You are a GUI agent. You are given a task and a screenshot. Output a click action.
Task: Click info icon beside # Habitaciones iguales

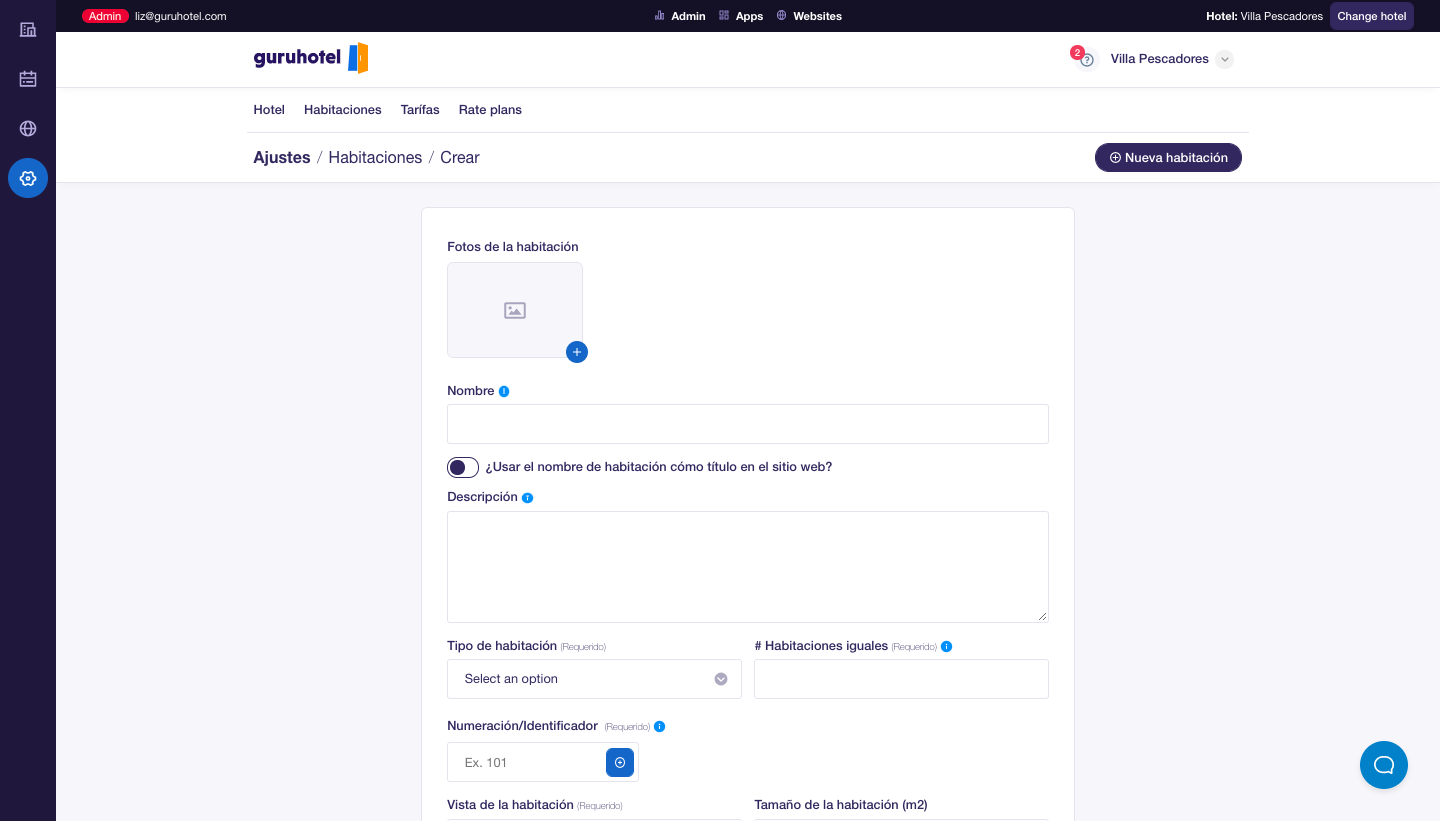[947, 646]
